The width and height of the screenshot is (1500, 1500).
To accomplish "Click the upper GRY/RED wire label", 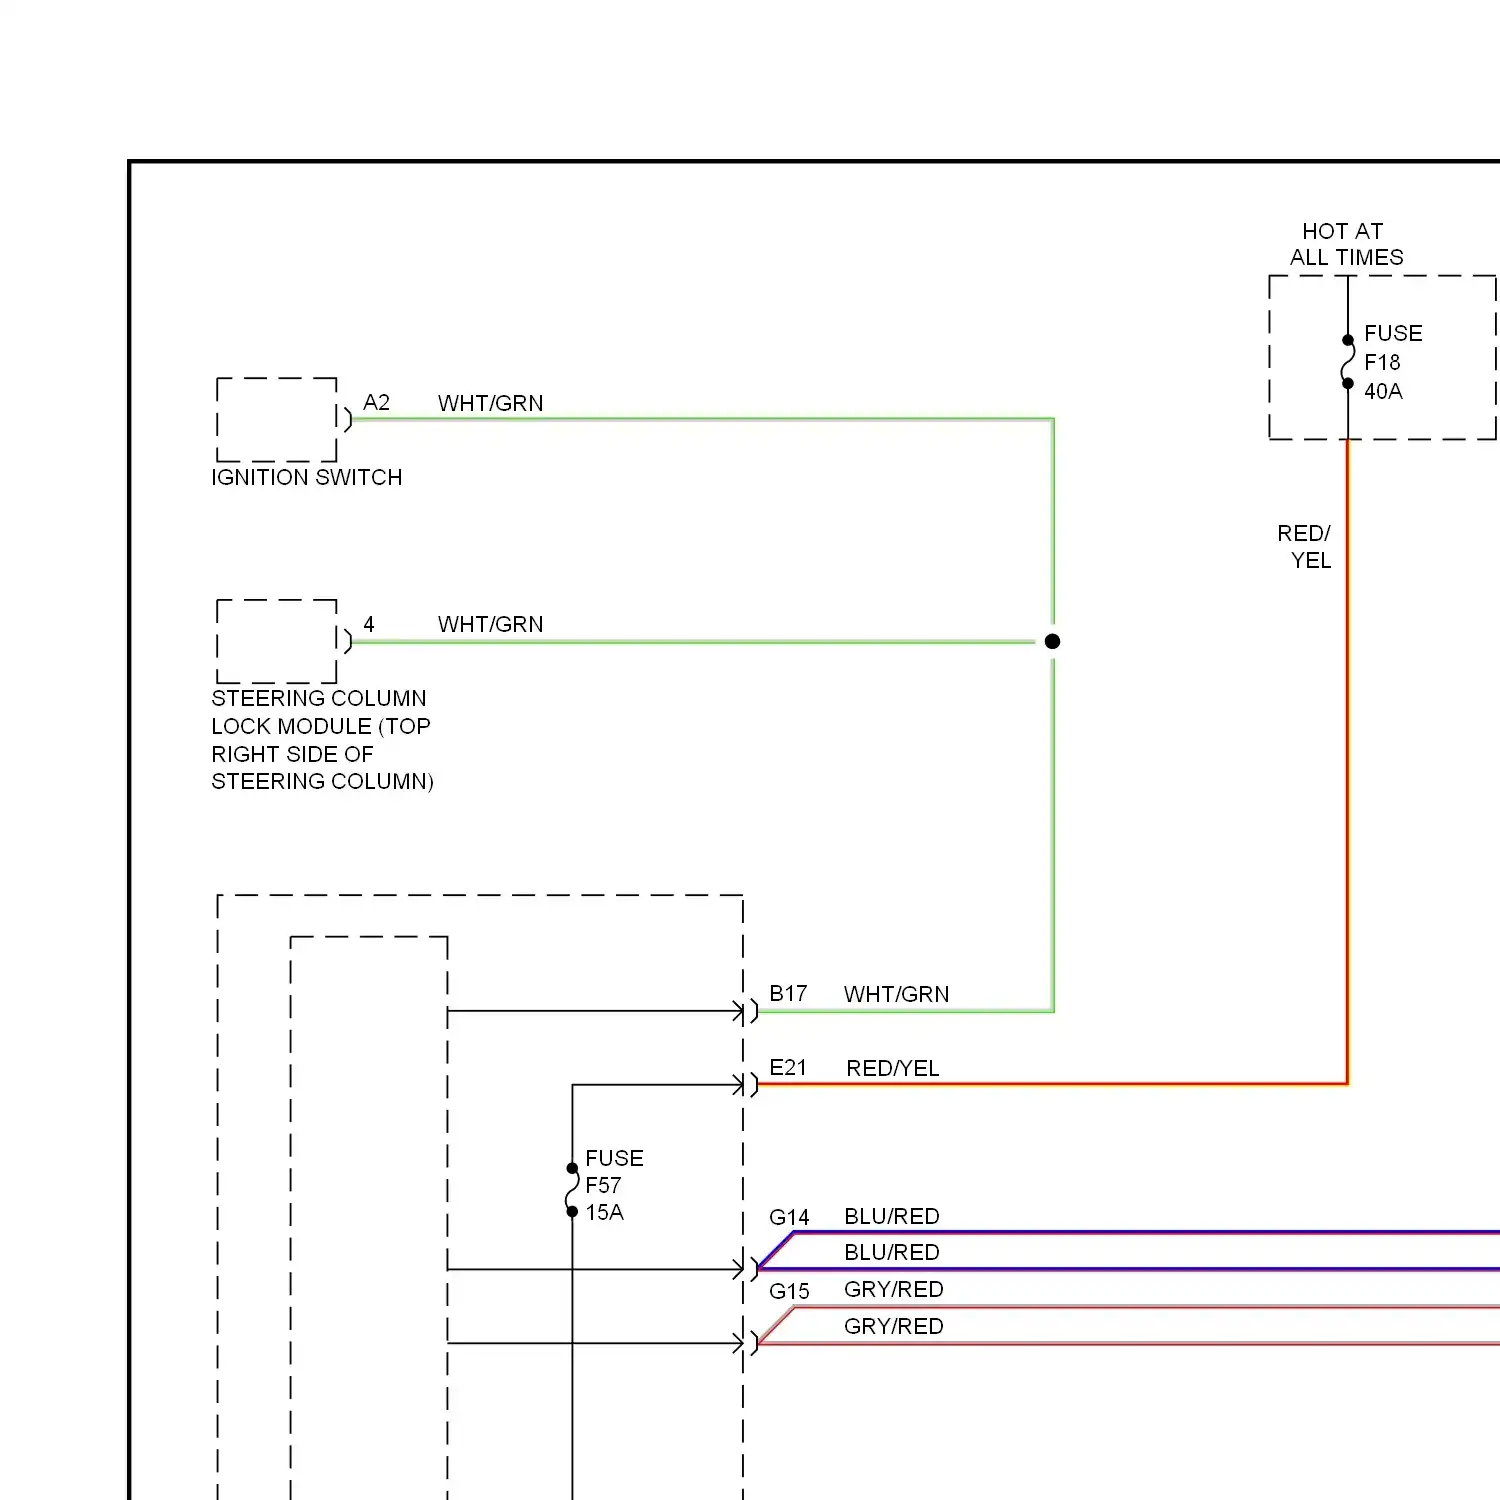I will click(x=894, y=1290).
